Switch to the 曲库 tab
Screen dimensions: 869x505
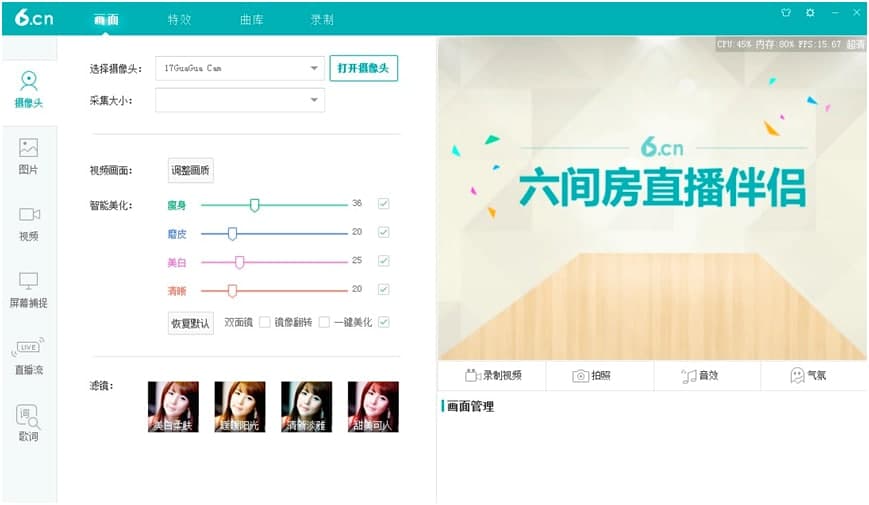pos(251,20)
